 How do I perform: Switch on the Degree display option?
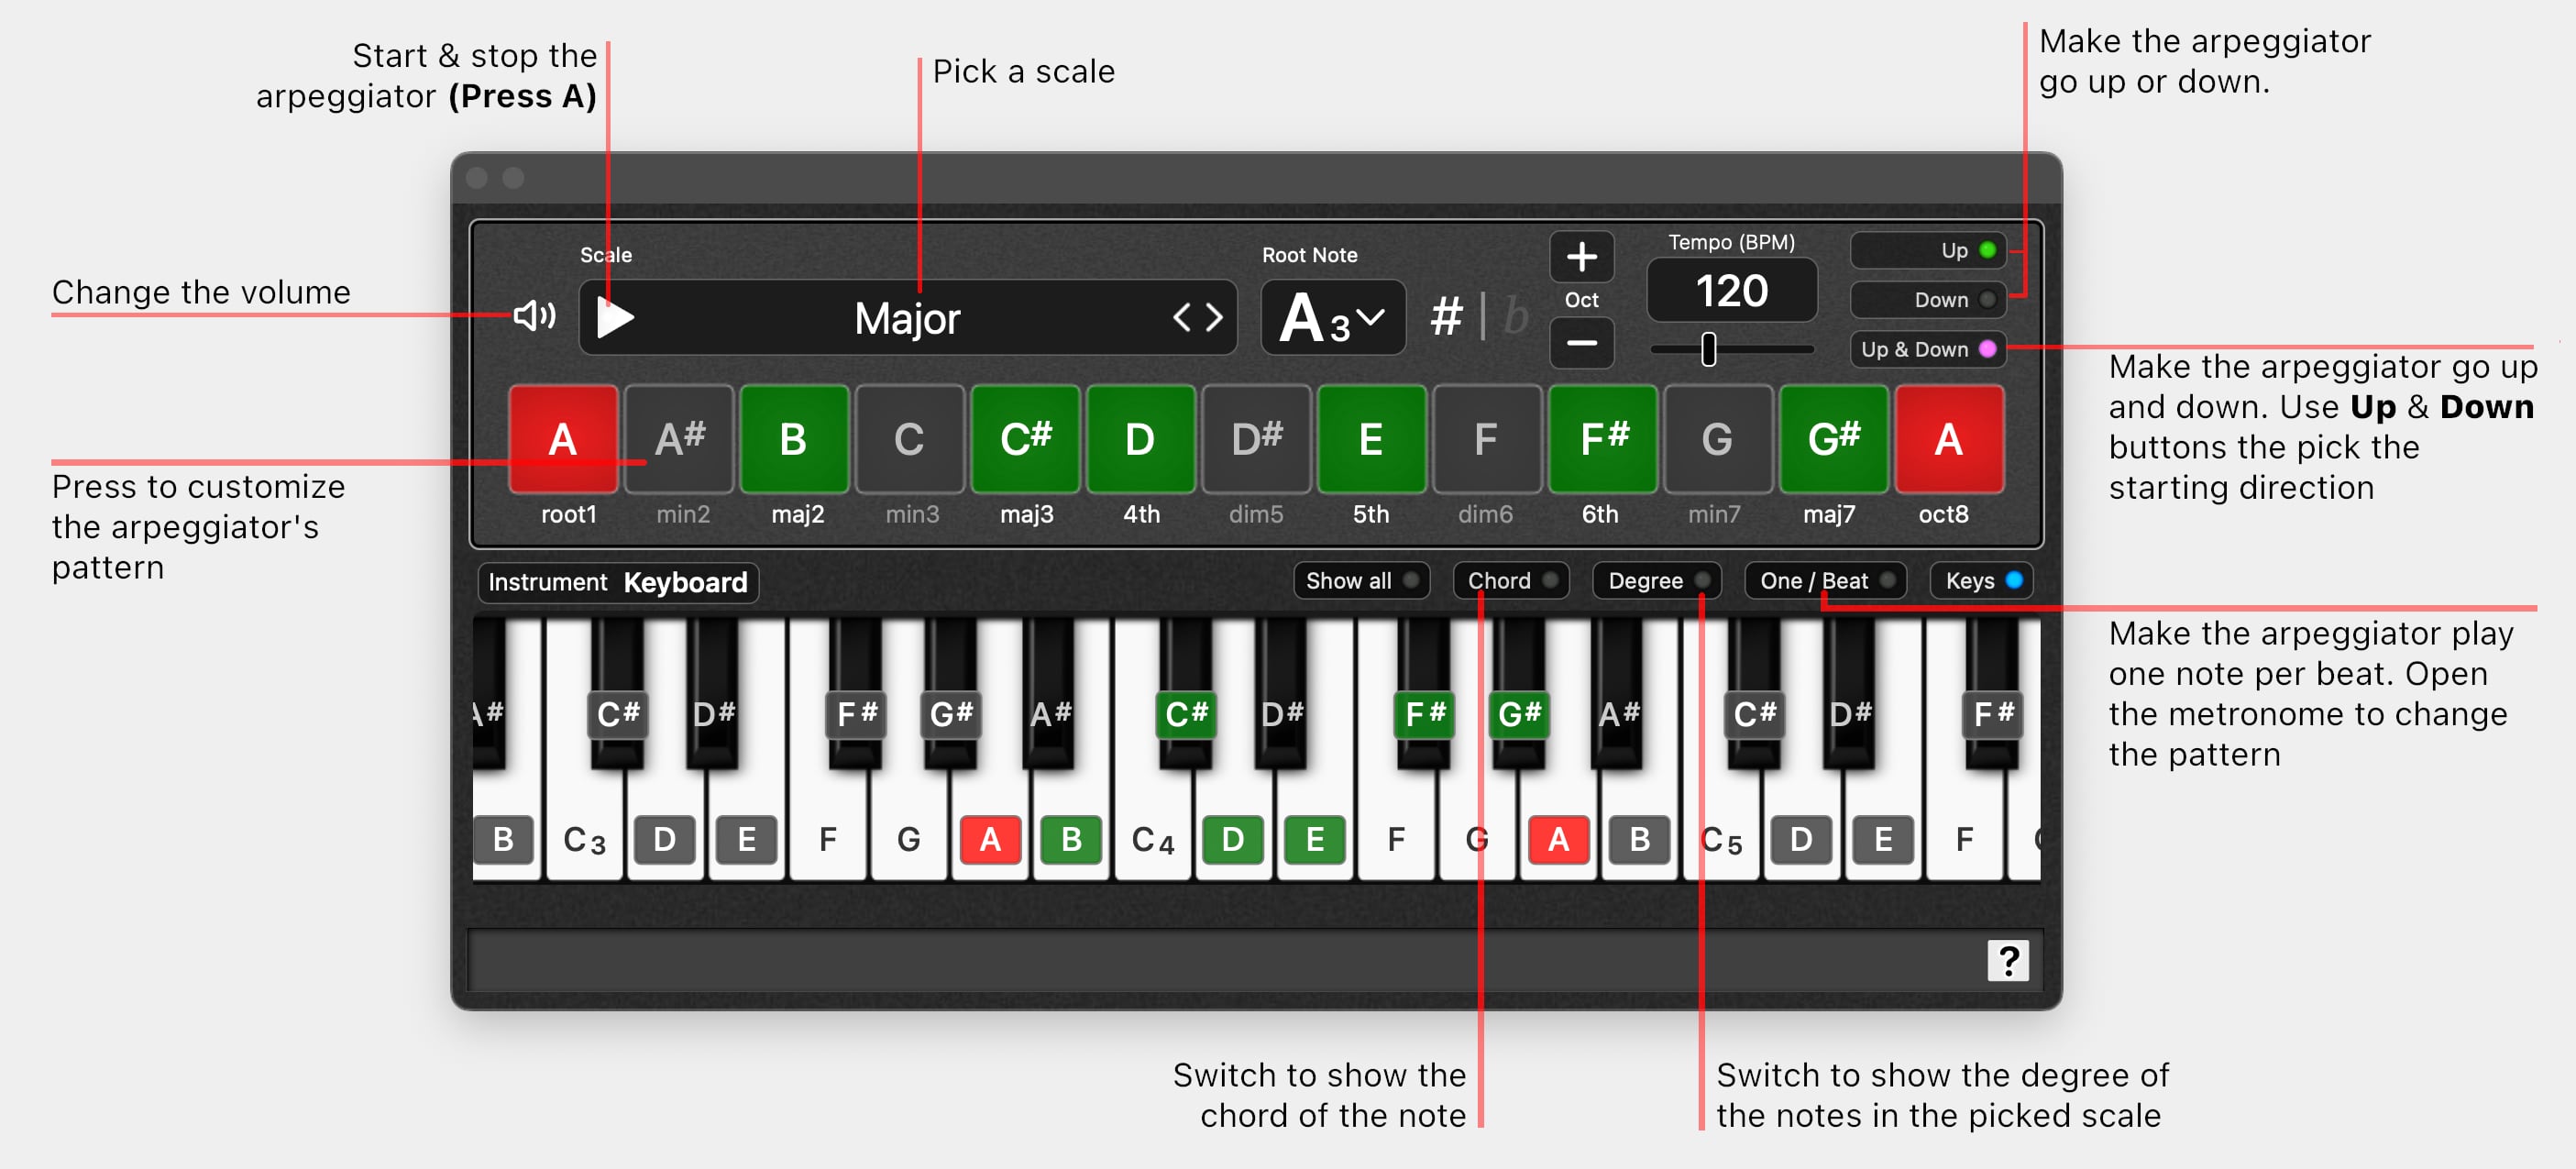click(1657, 581)
